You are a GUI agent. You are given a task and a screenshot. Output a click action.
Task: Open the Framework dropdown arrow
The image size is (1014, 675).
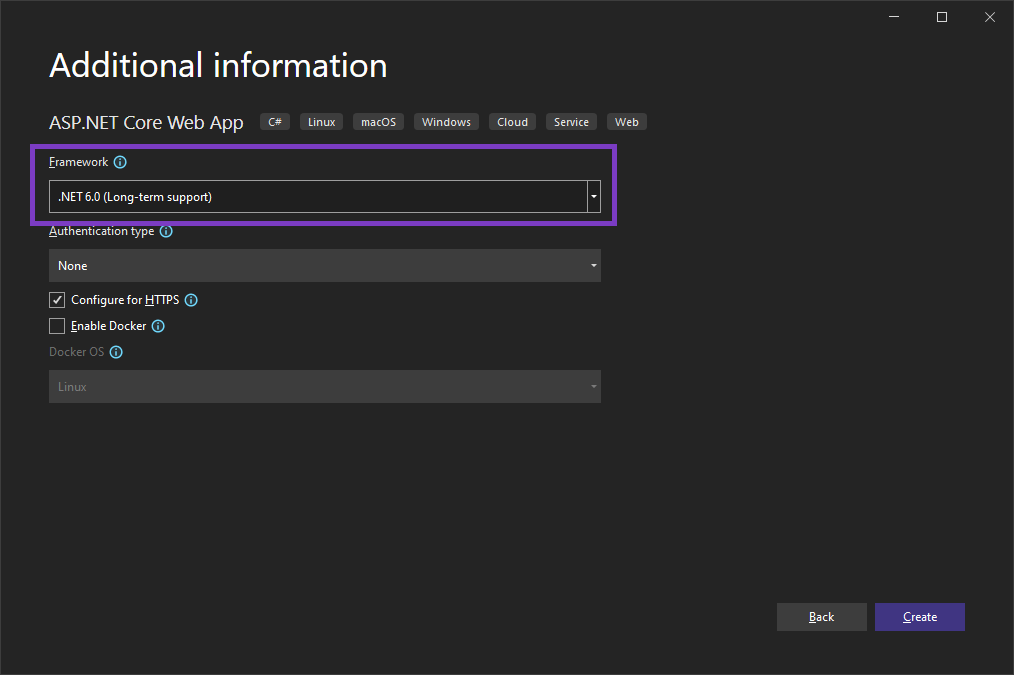[x=594, y=197]
